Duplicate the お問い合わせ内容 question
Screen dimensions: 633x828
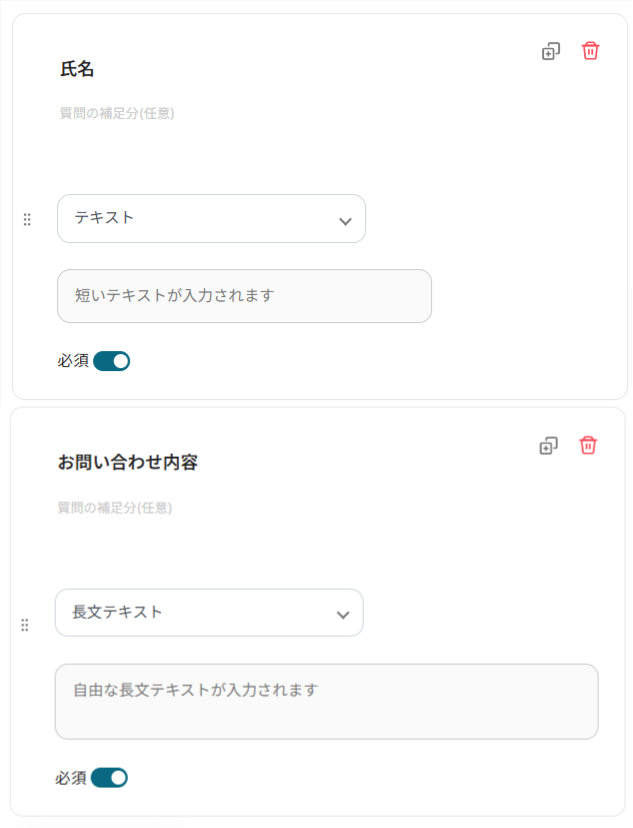(x=548, y=445)
